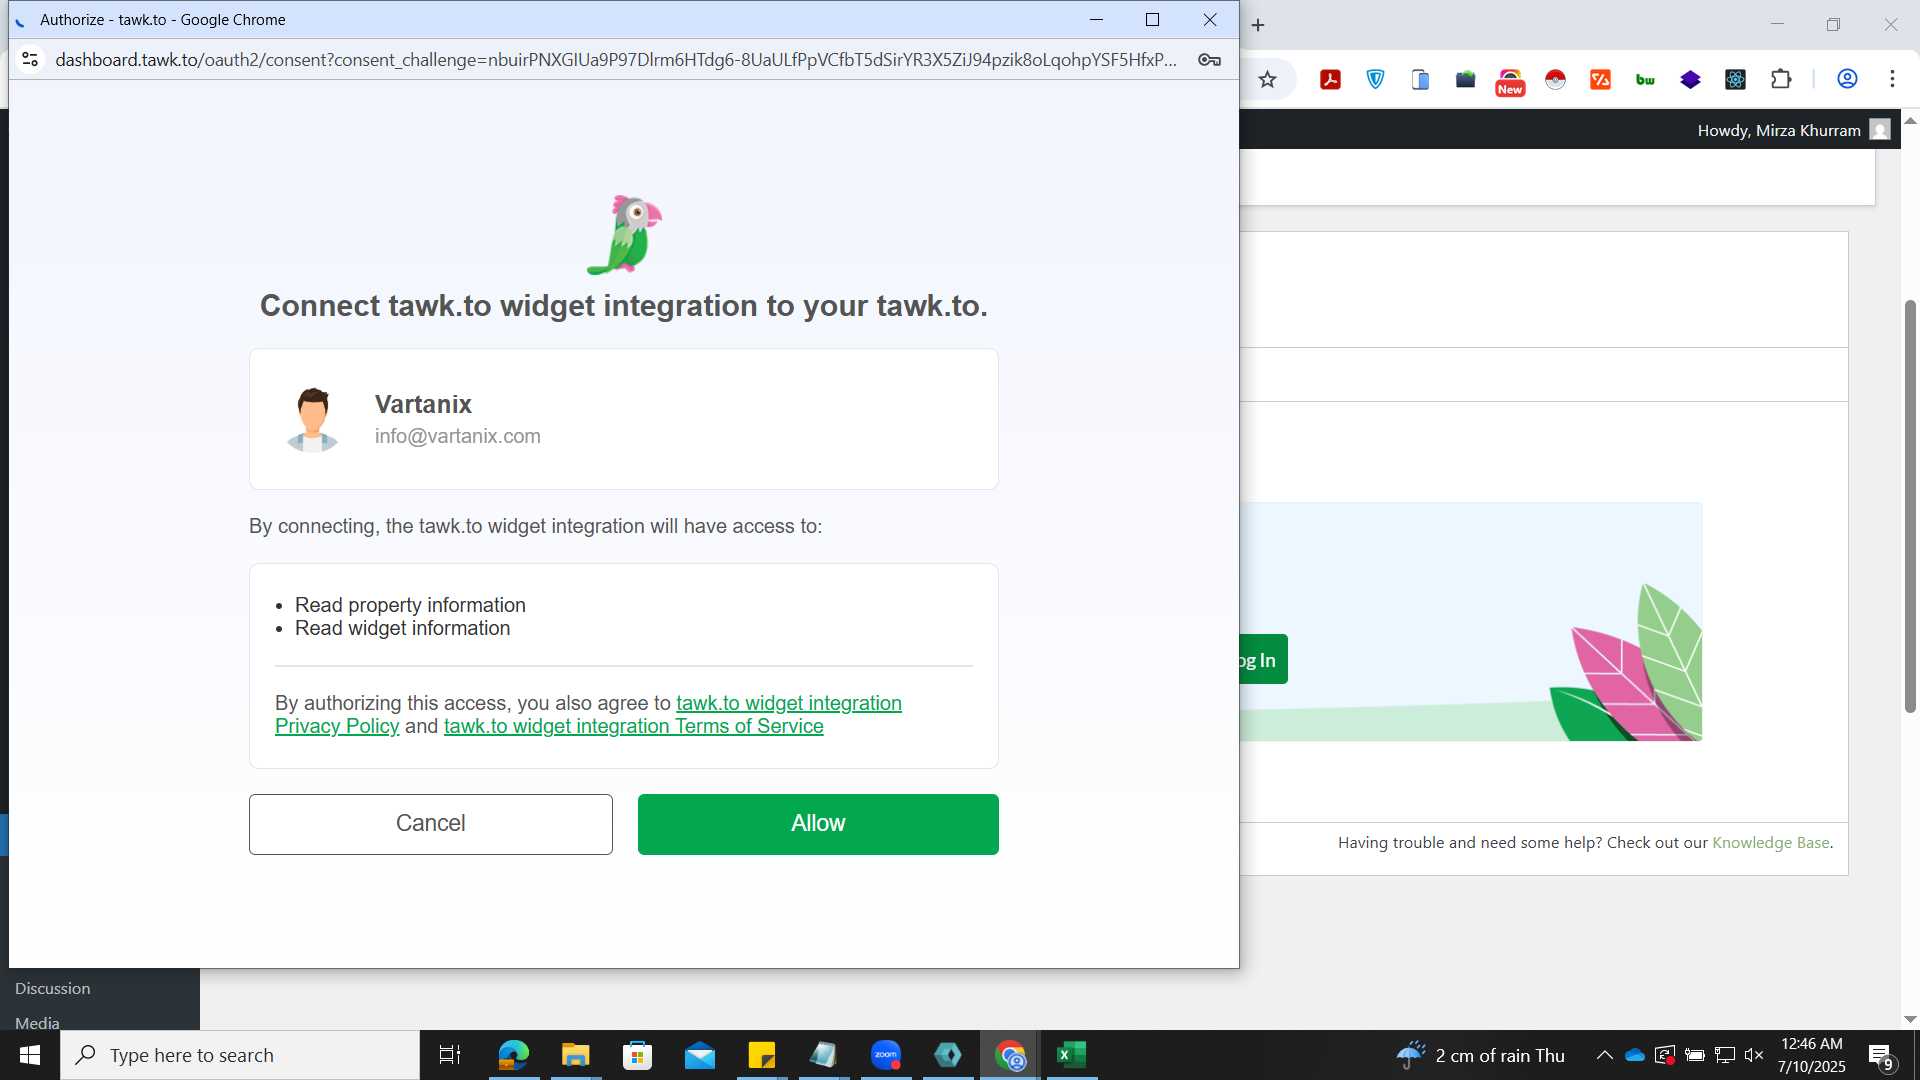Switch to Google Chrome in the taskbar

point(1010,1055)
